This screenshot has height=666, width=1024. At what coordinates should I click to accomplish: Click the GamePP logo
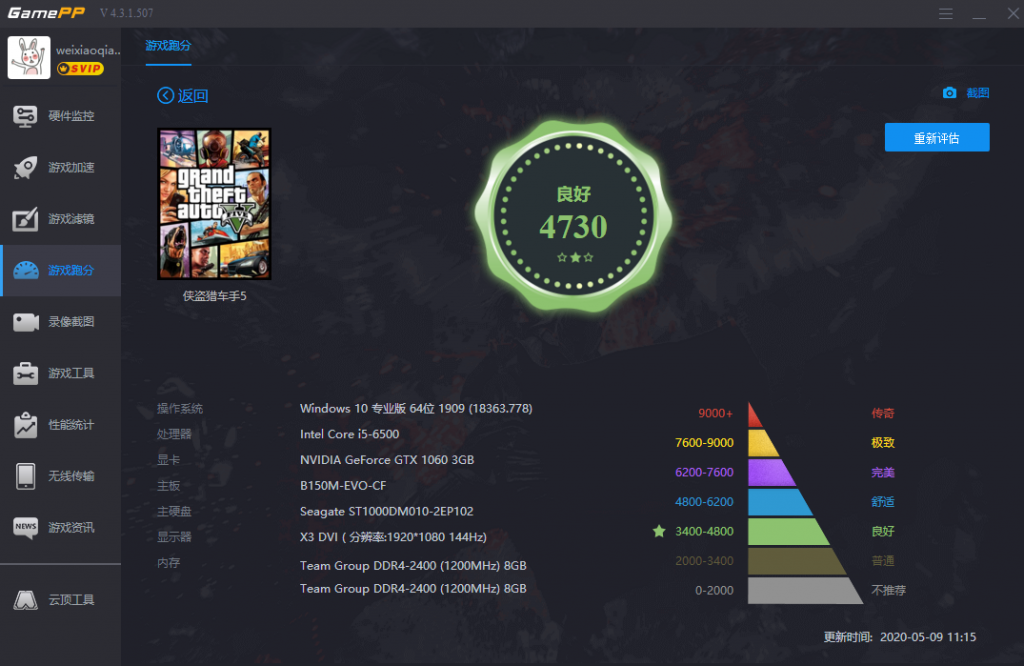pos(46,12)
